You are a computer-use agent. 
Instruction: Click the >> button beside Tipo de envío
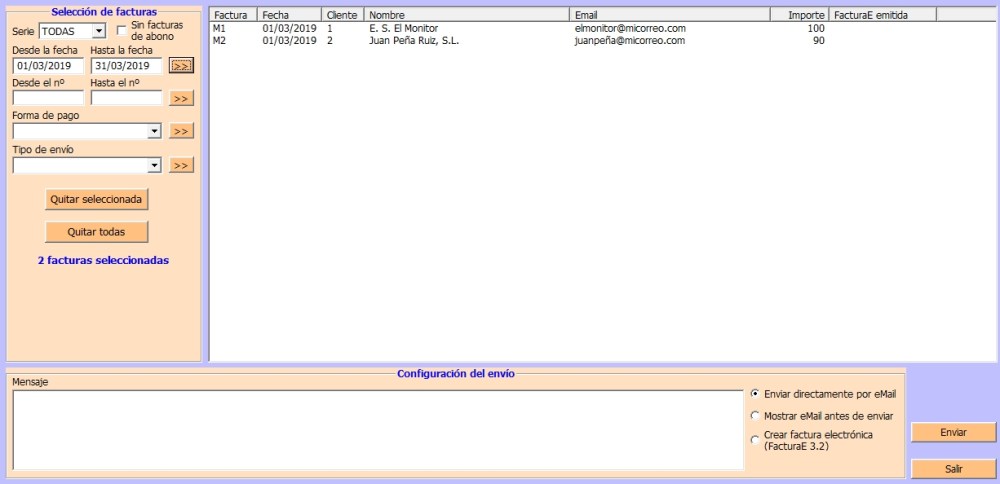tap(181, 165)
